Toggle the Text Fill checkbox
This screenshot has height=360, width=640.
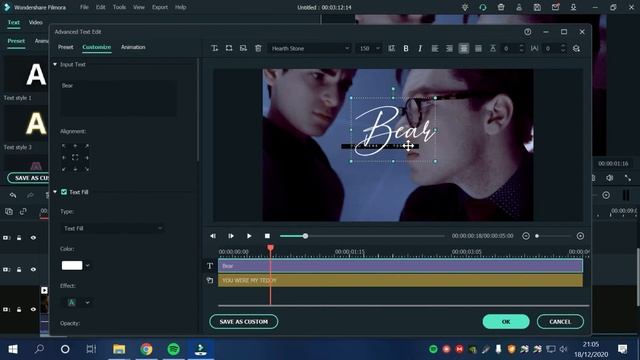[x=64, y=192]
